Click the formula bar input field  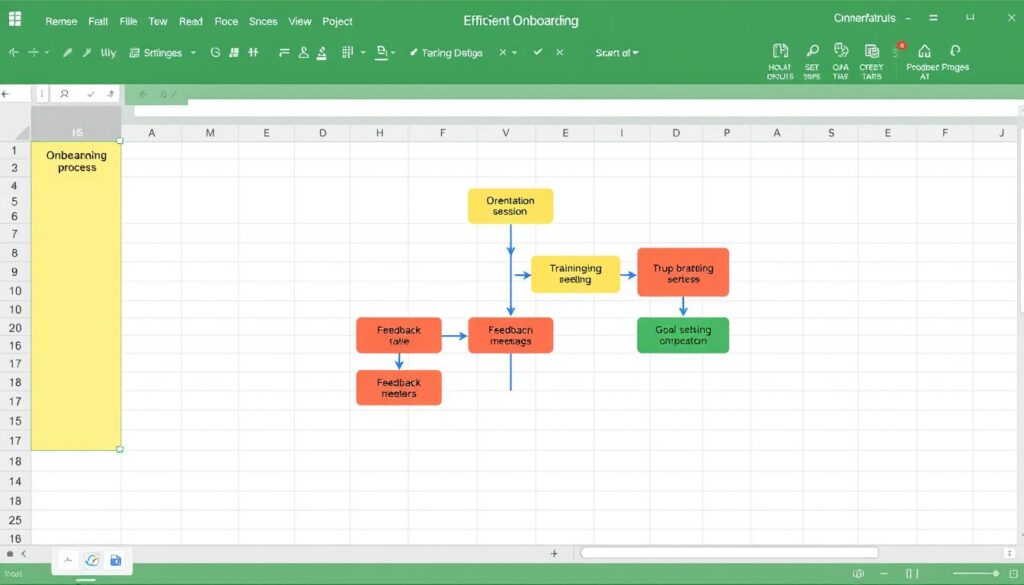point(576,108)
